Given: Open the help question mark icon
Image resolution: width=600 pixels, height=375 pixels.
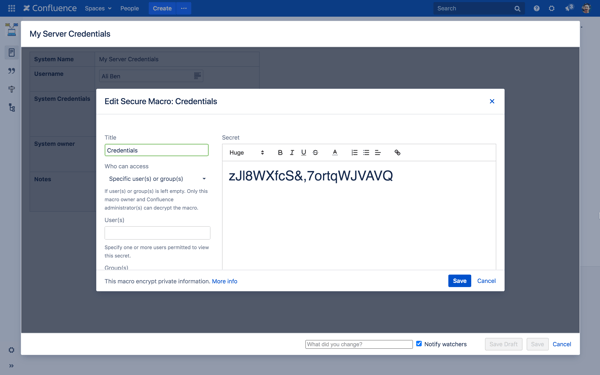Looking at the screenshot, I should 536,8.
